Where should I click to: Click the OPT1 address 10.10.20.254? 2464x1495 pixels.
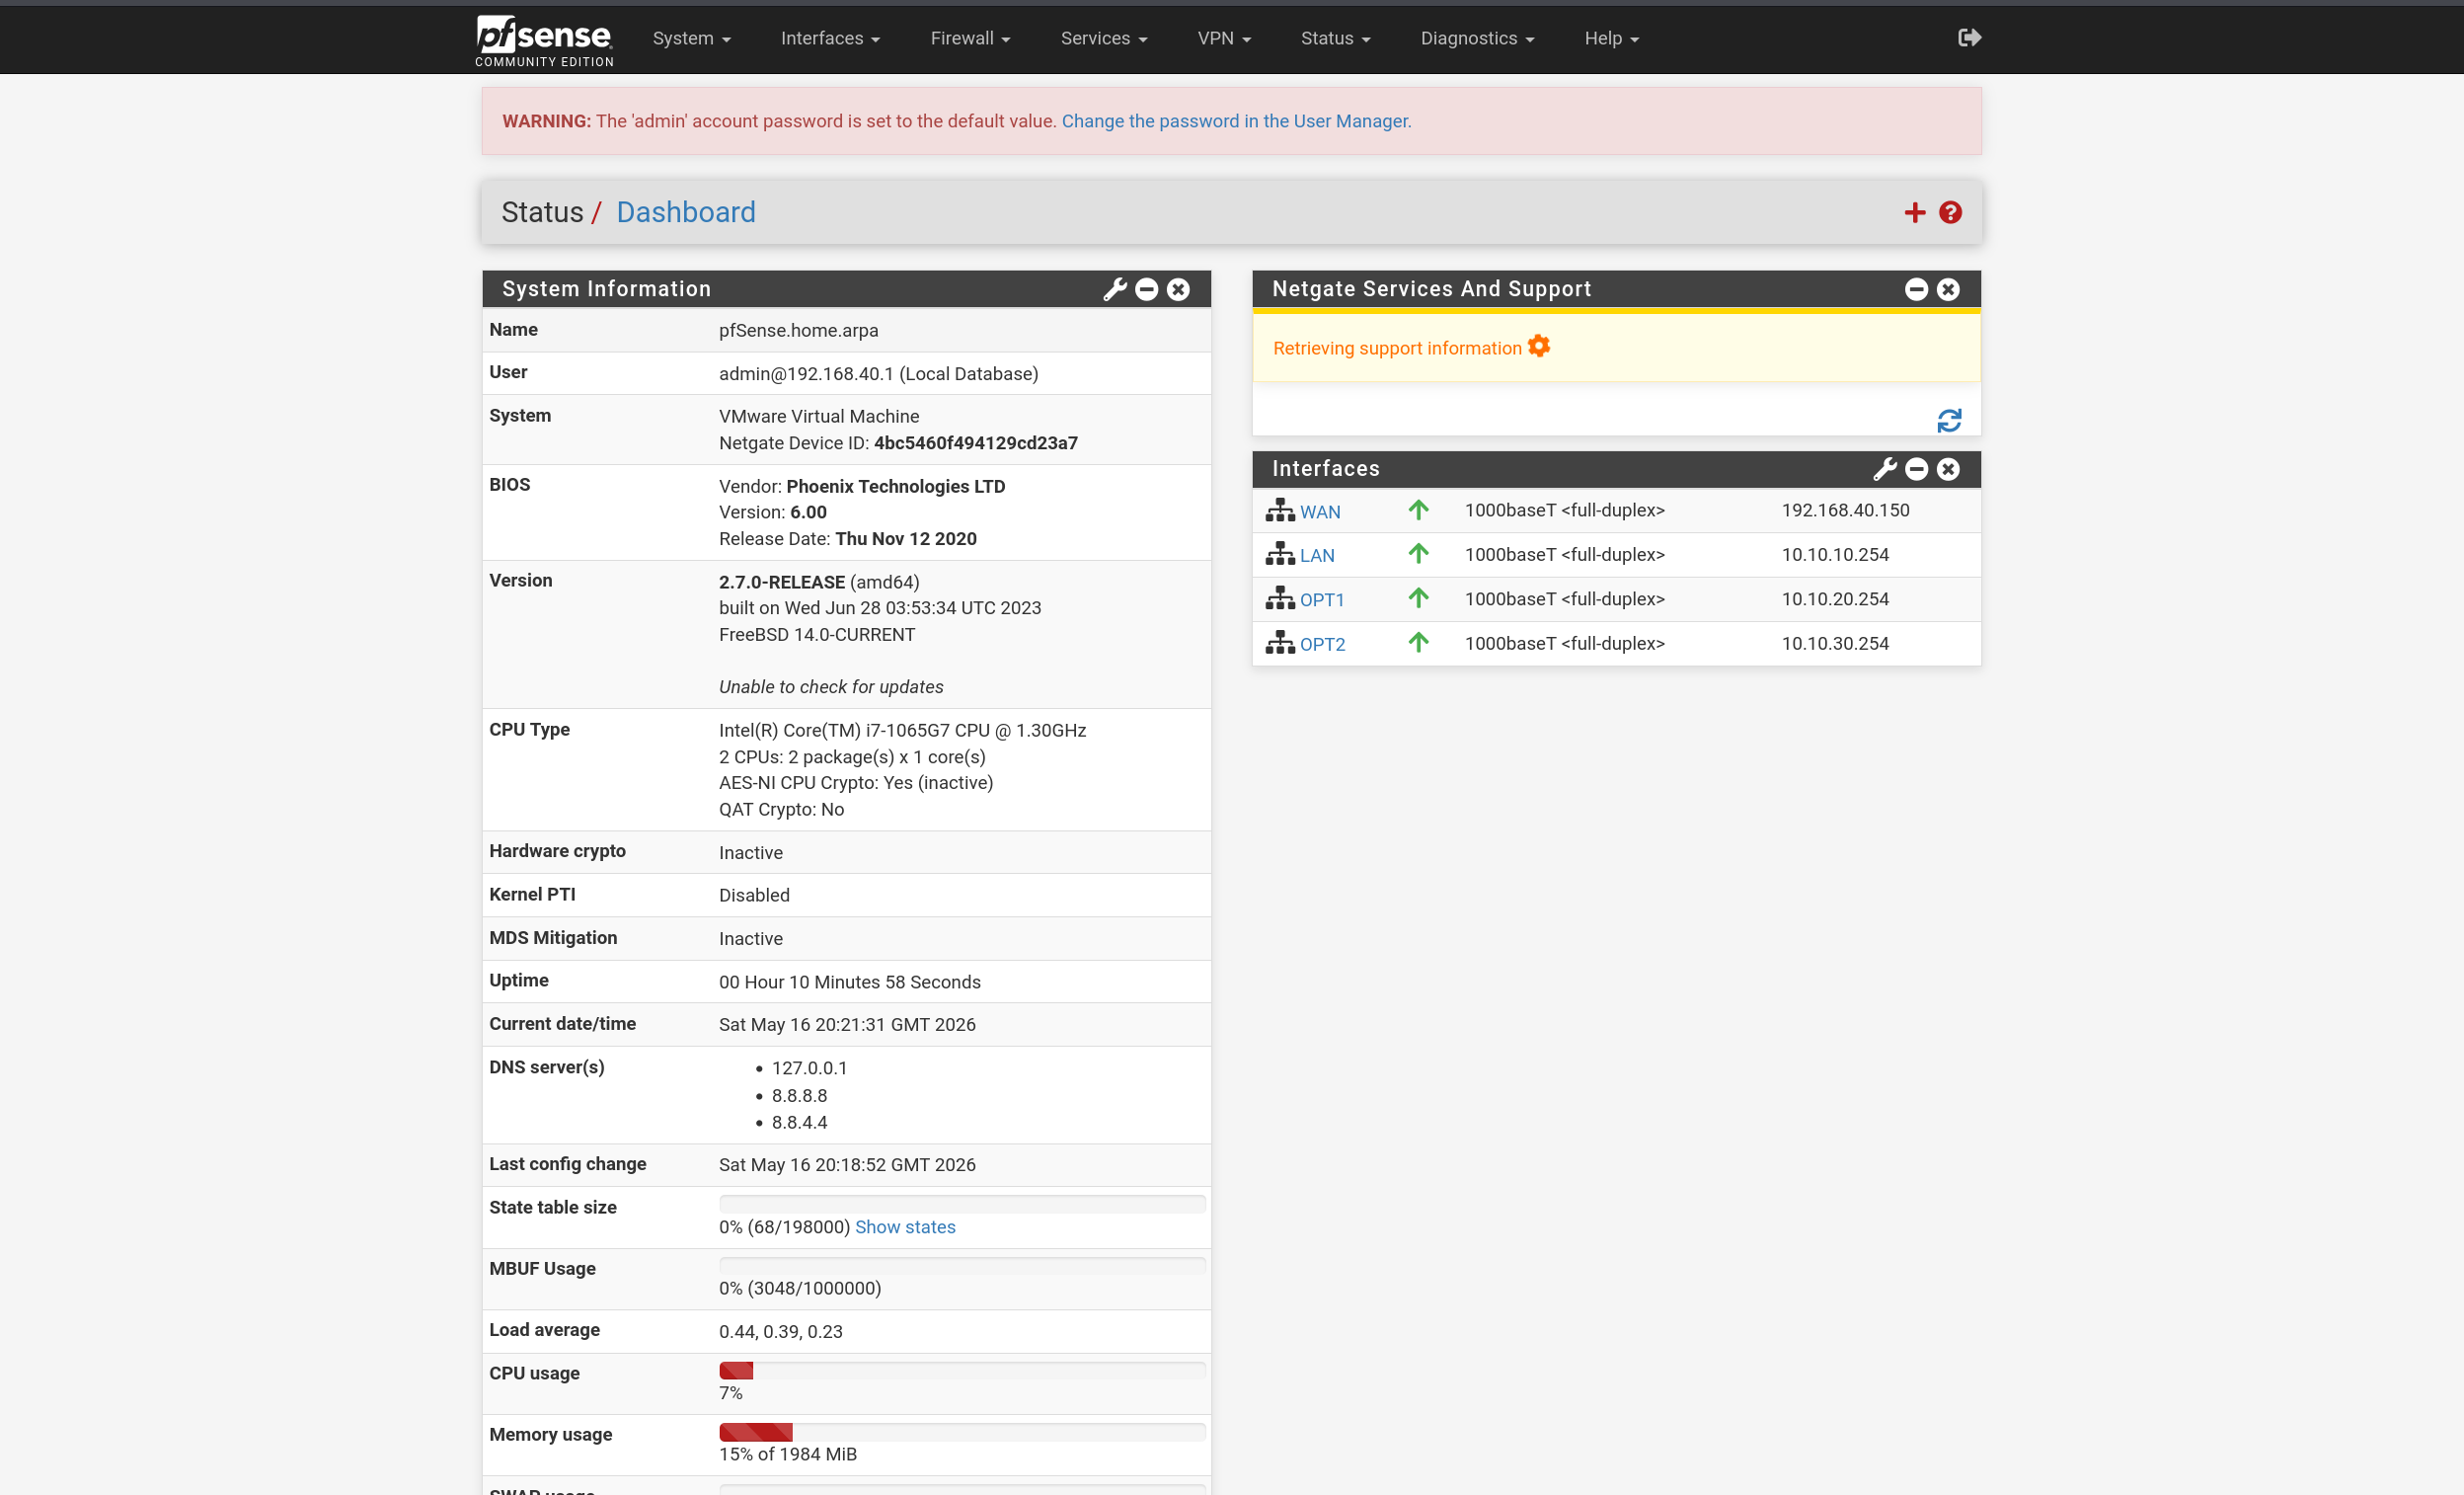(1835, 599)
